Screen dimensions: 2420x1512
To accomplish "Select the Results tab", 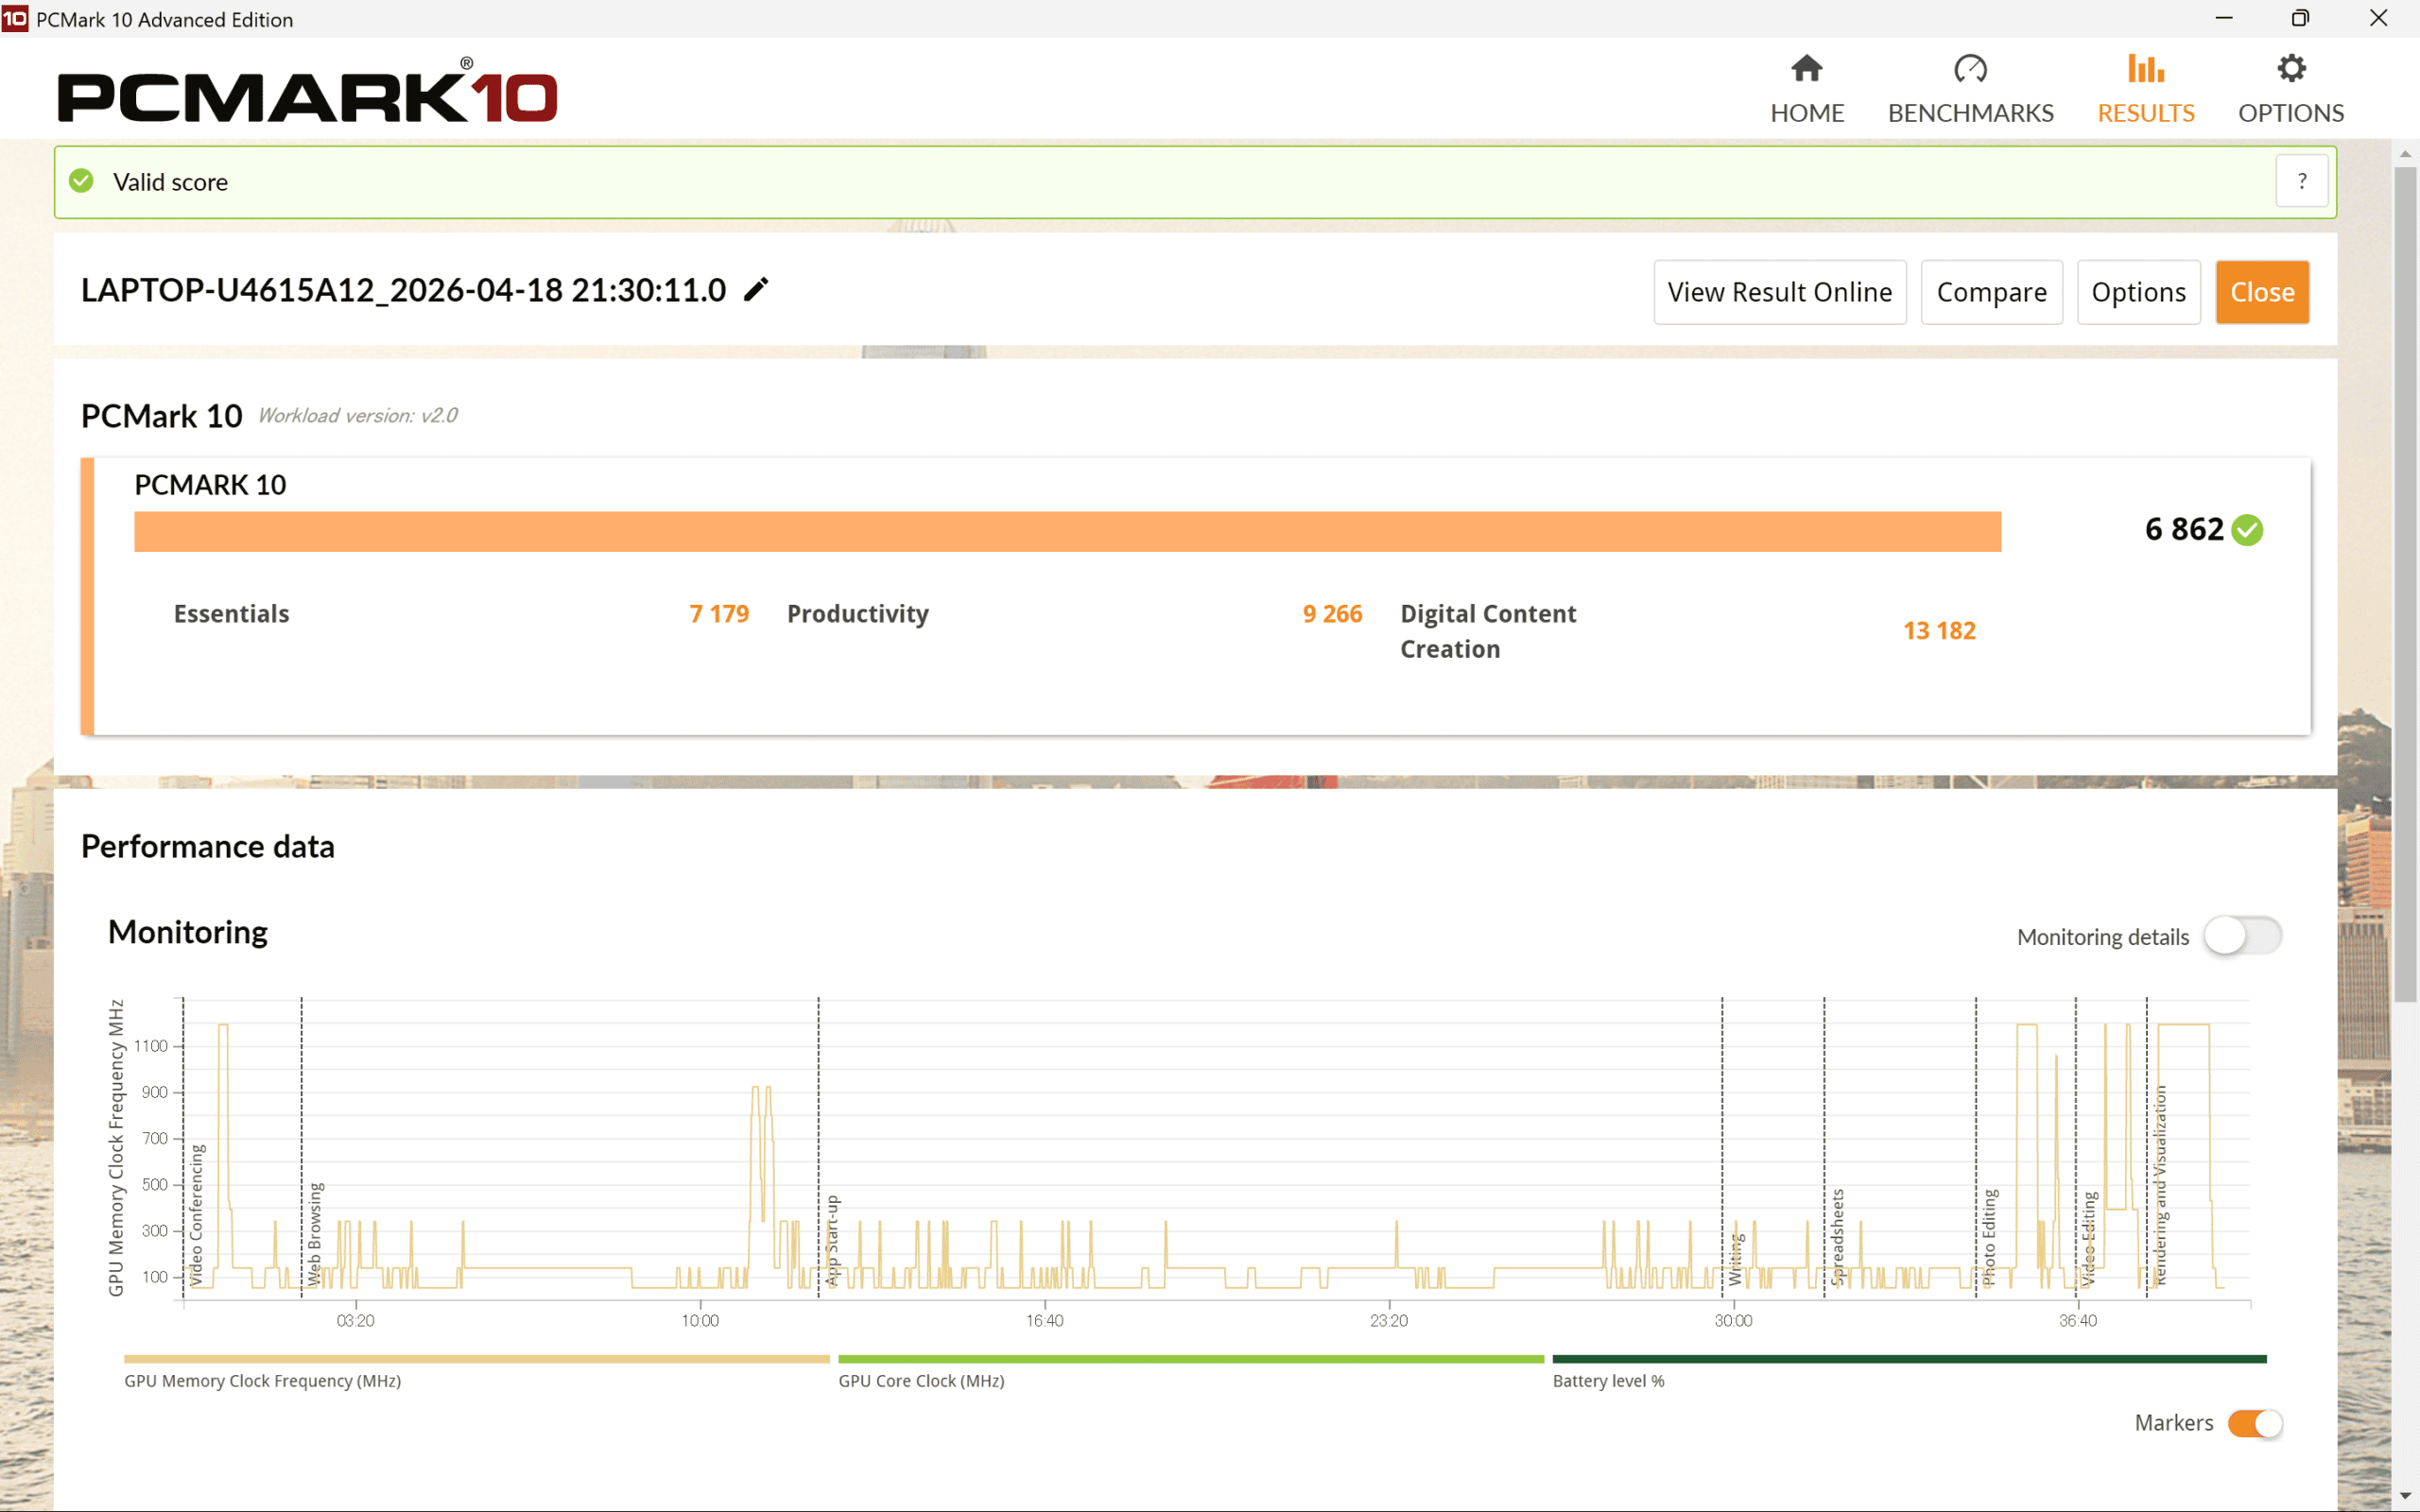I will 2146,88.
